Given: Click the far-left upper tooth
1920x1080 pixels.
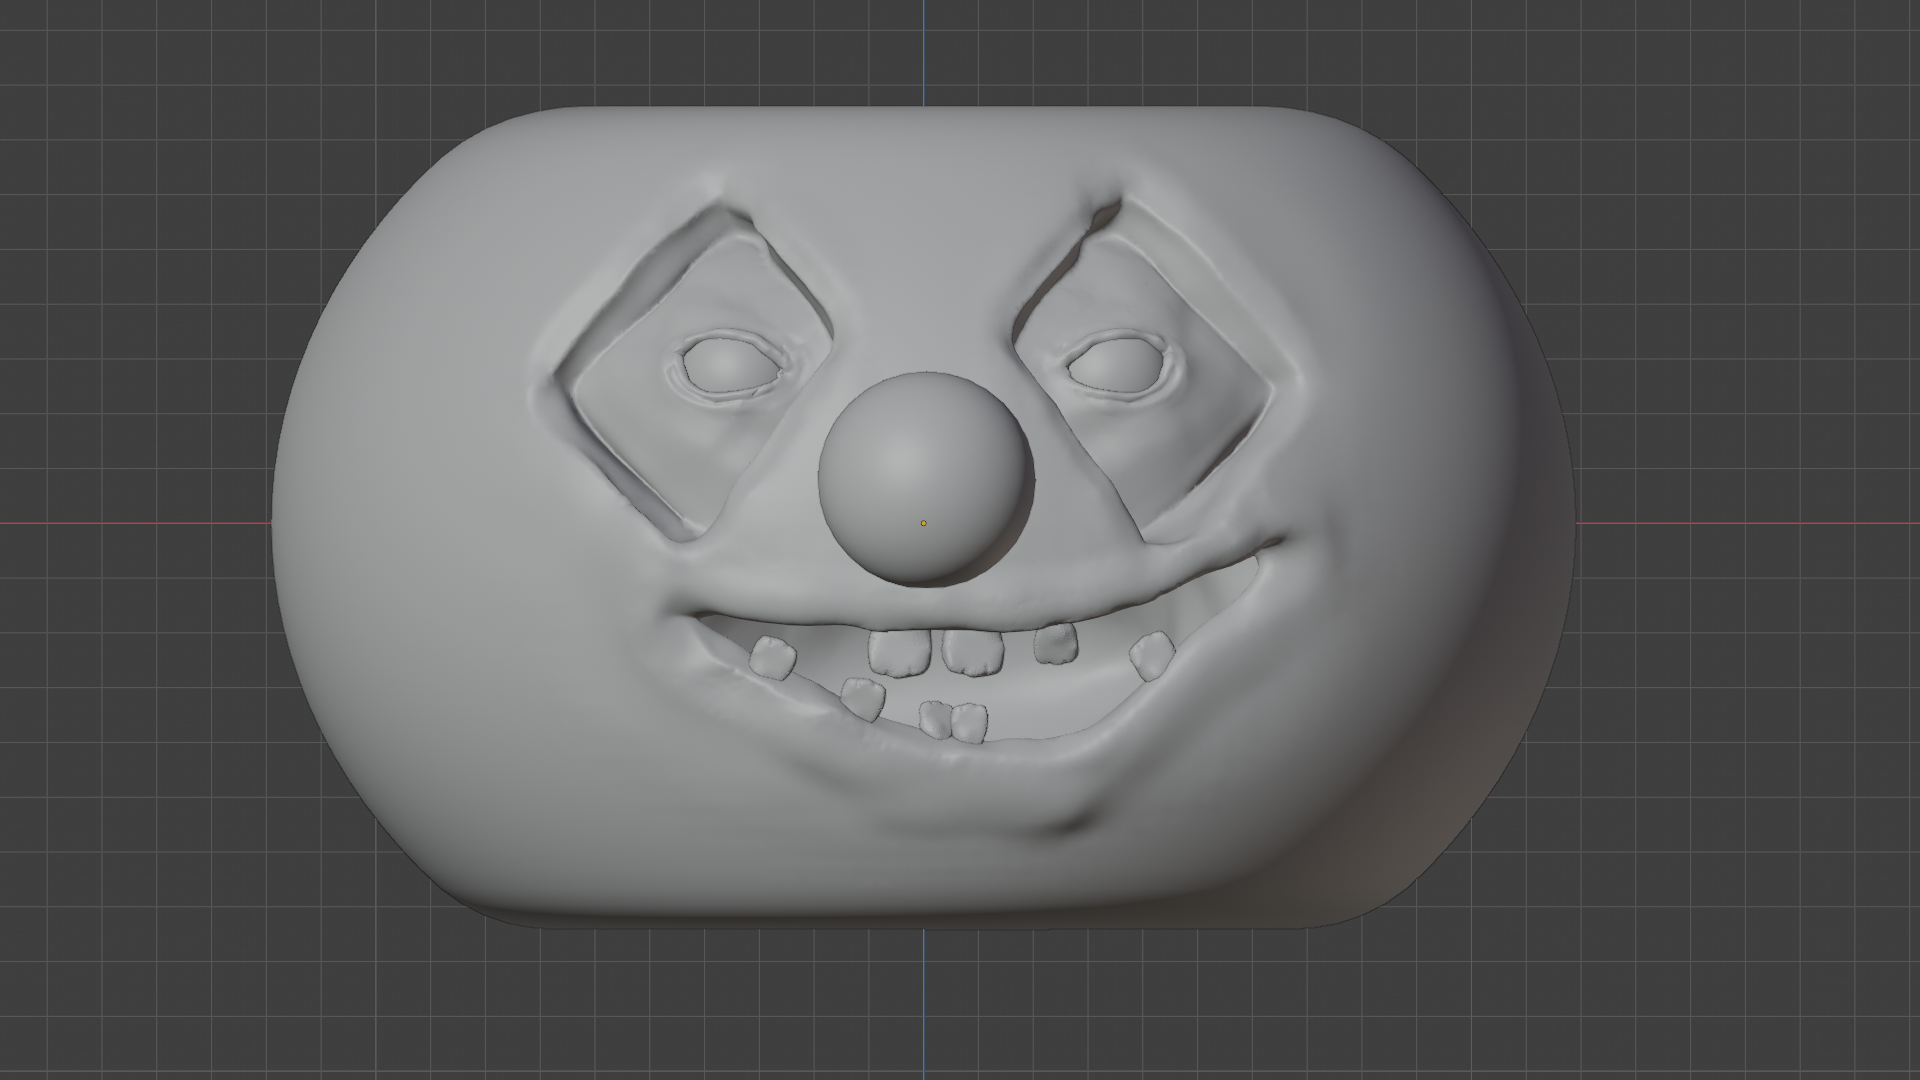Looking at the screenshot, I should (772, 658).
